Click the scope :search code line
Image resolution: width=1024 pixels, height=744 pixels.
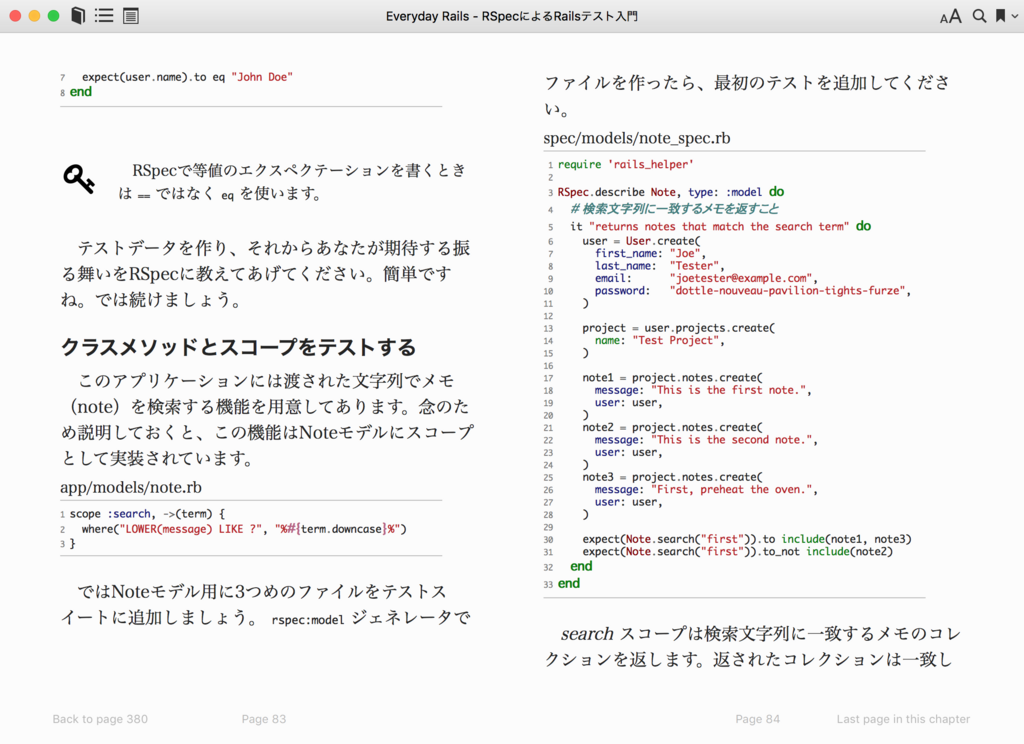147,514
